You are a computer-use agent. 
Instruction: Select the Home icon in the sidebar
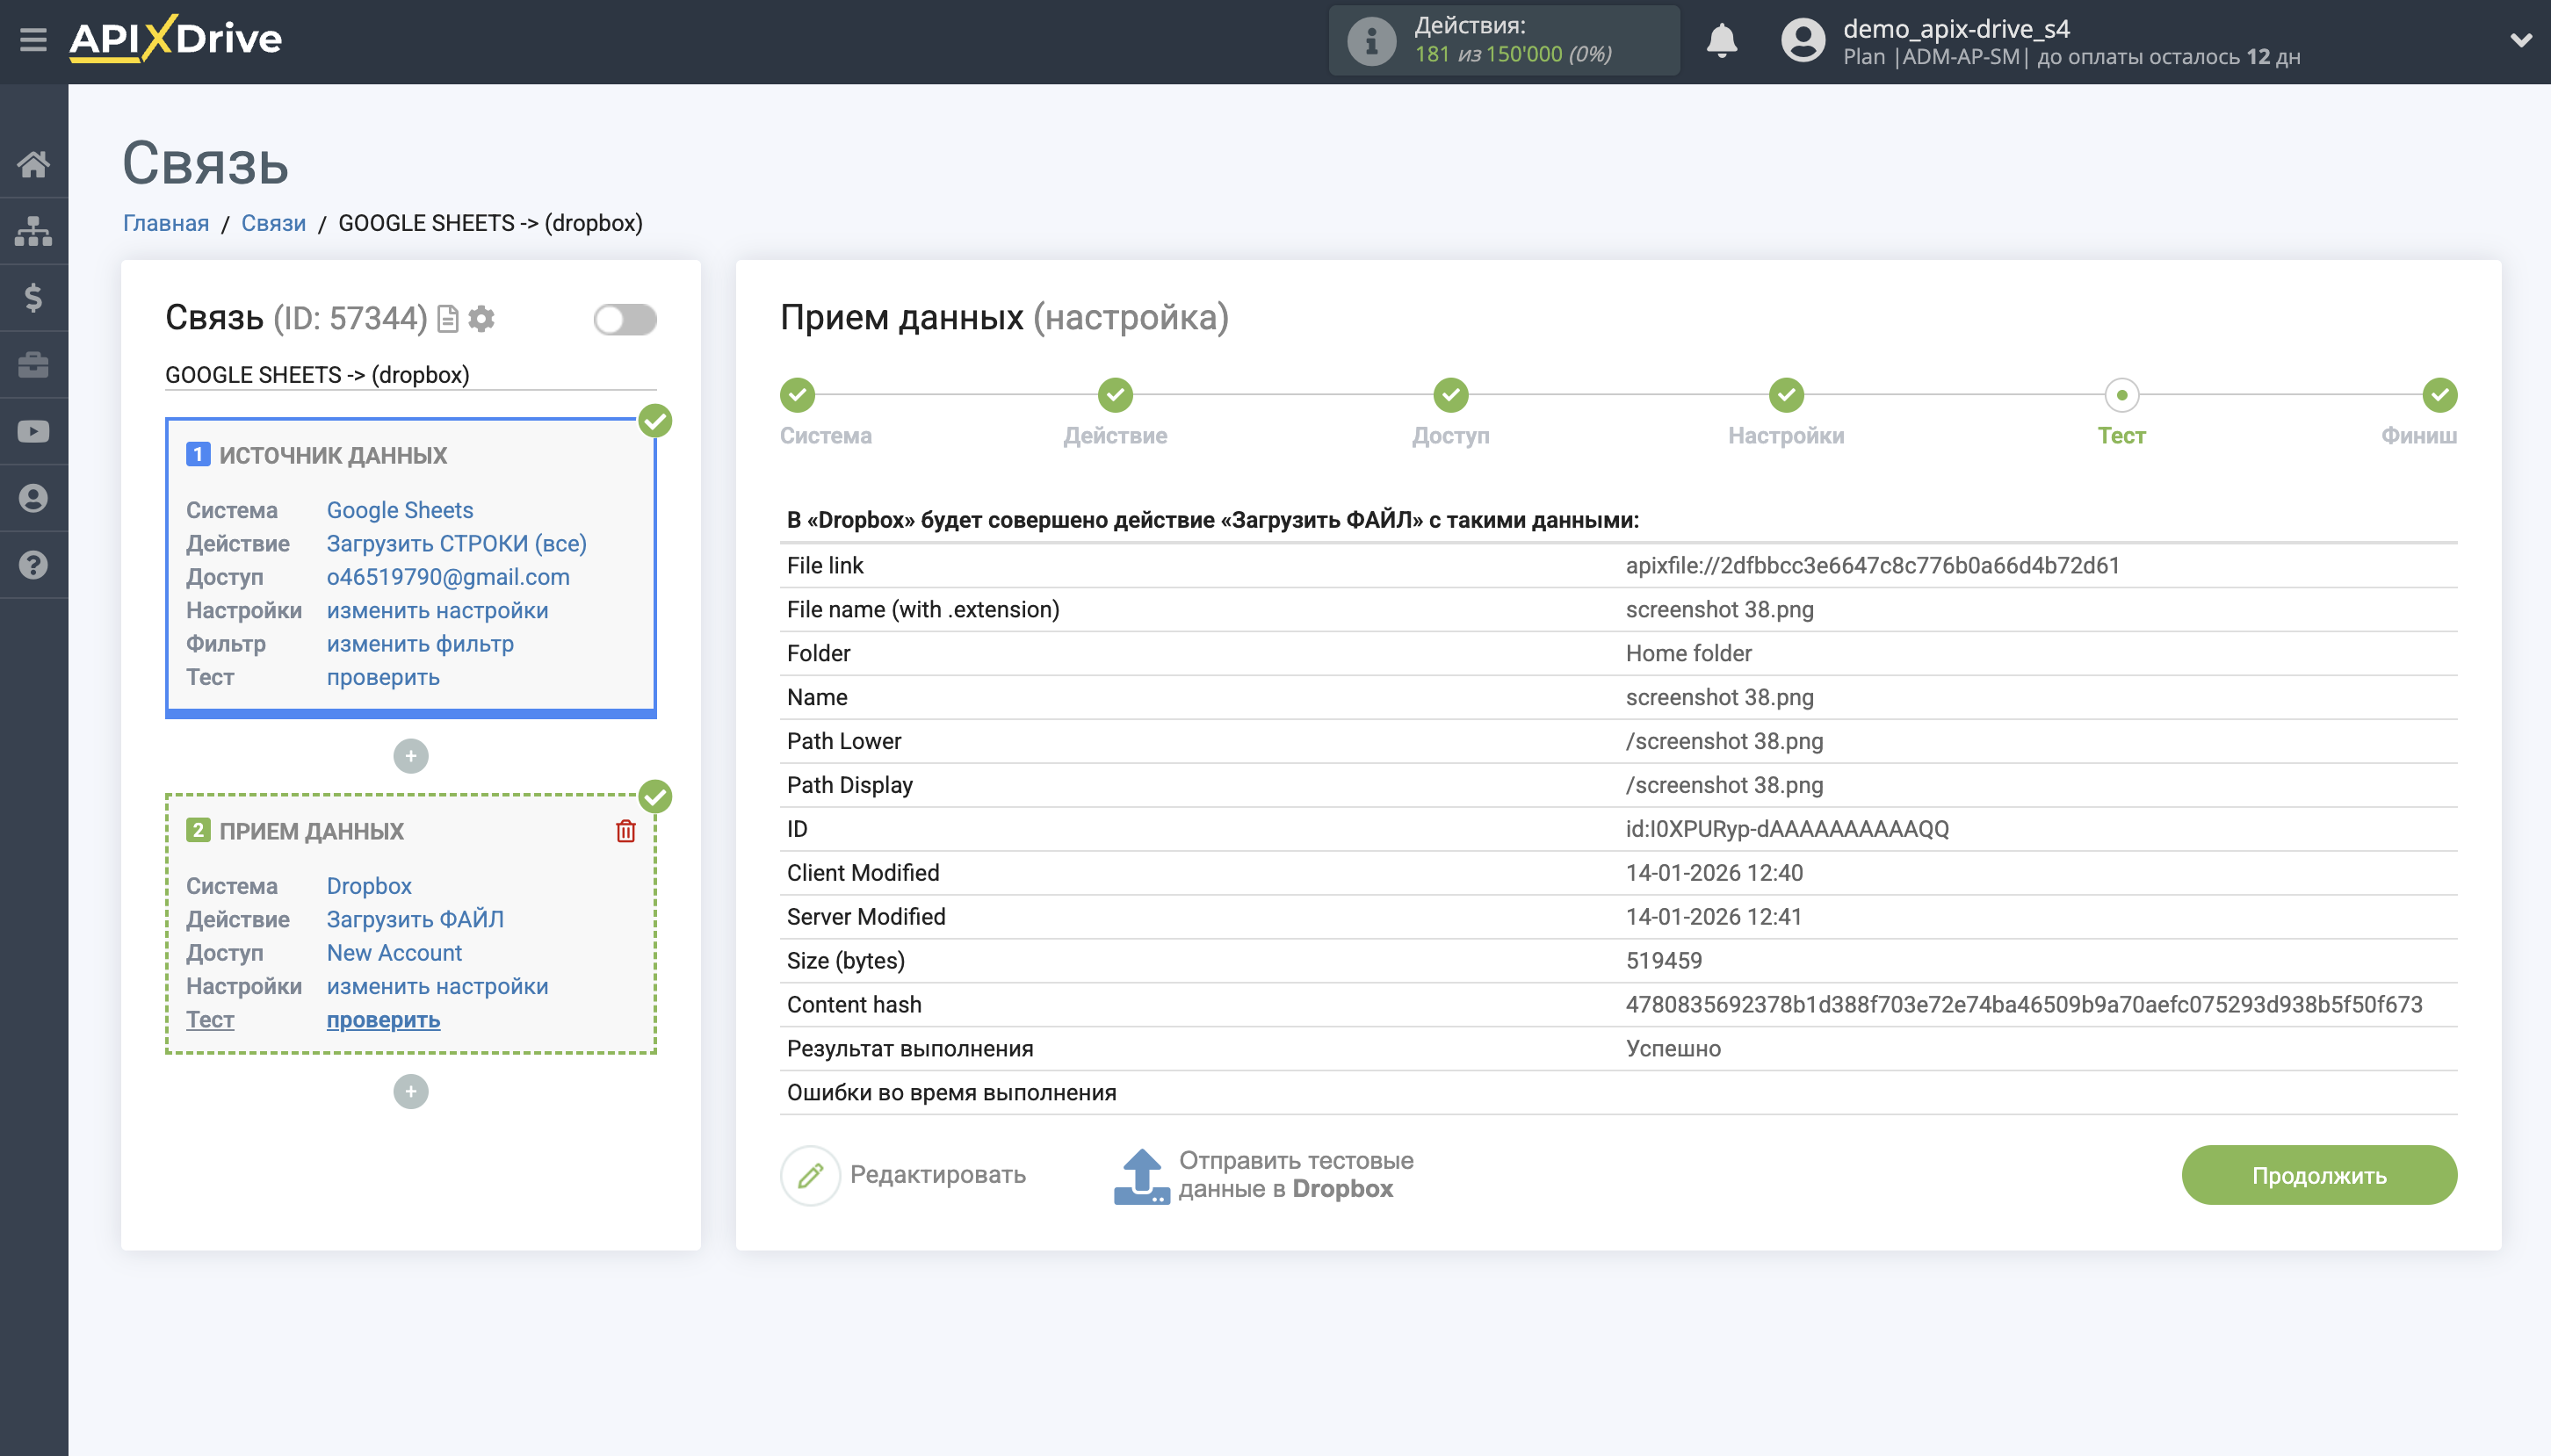(33, 163)
